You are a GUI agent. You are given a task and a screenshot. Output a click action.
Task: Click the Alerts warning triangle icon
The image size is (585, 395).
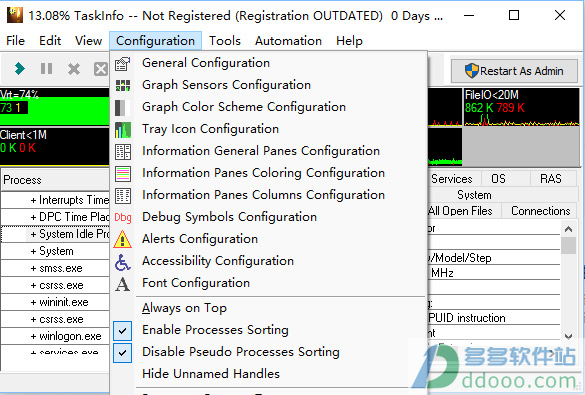(x=123, y=239)
